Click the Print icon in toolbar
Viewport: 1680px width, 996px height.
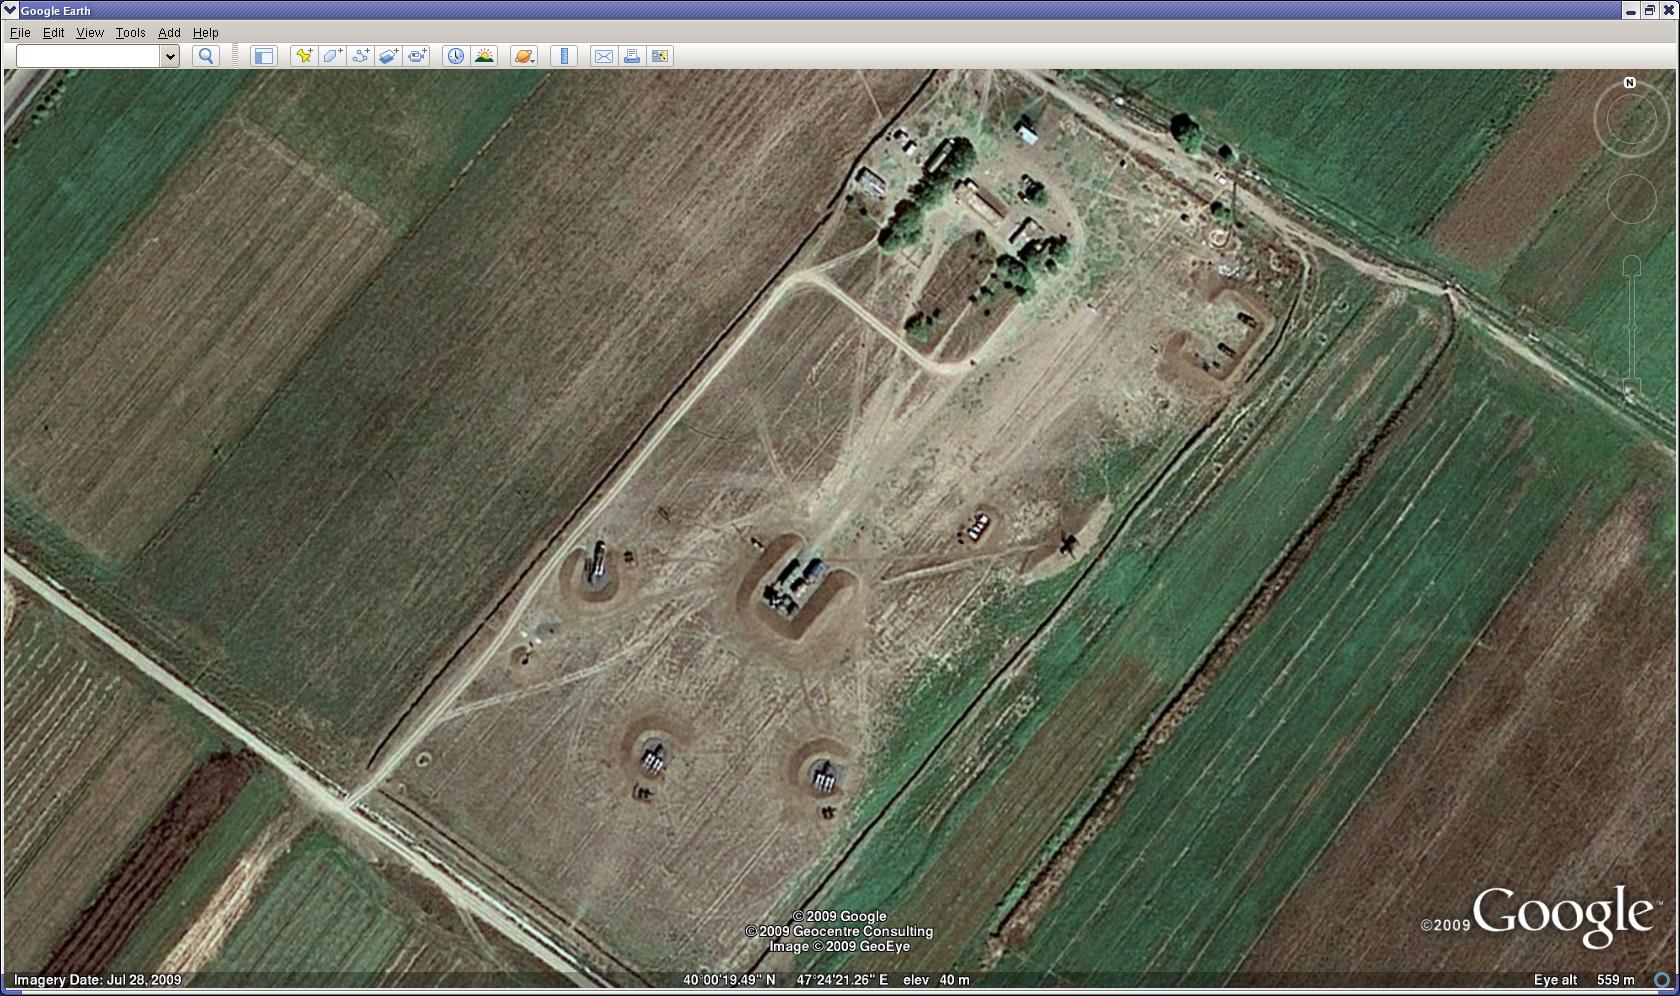[x=632, y=56]
